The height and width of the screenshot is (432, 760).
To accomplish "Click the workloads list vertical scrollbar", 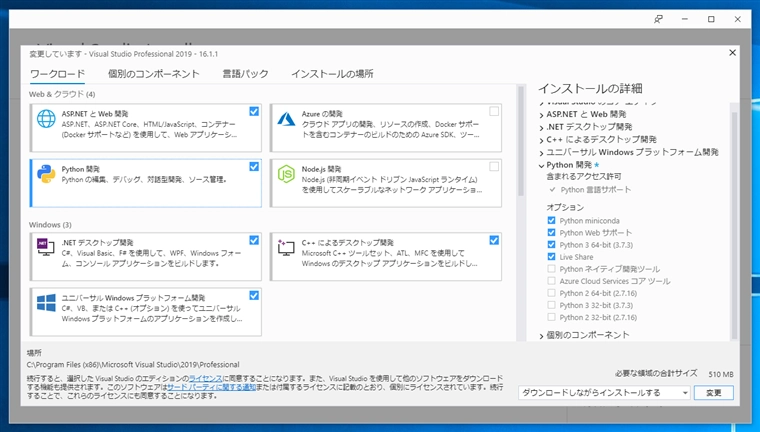I will (x=521, y=141).
